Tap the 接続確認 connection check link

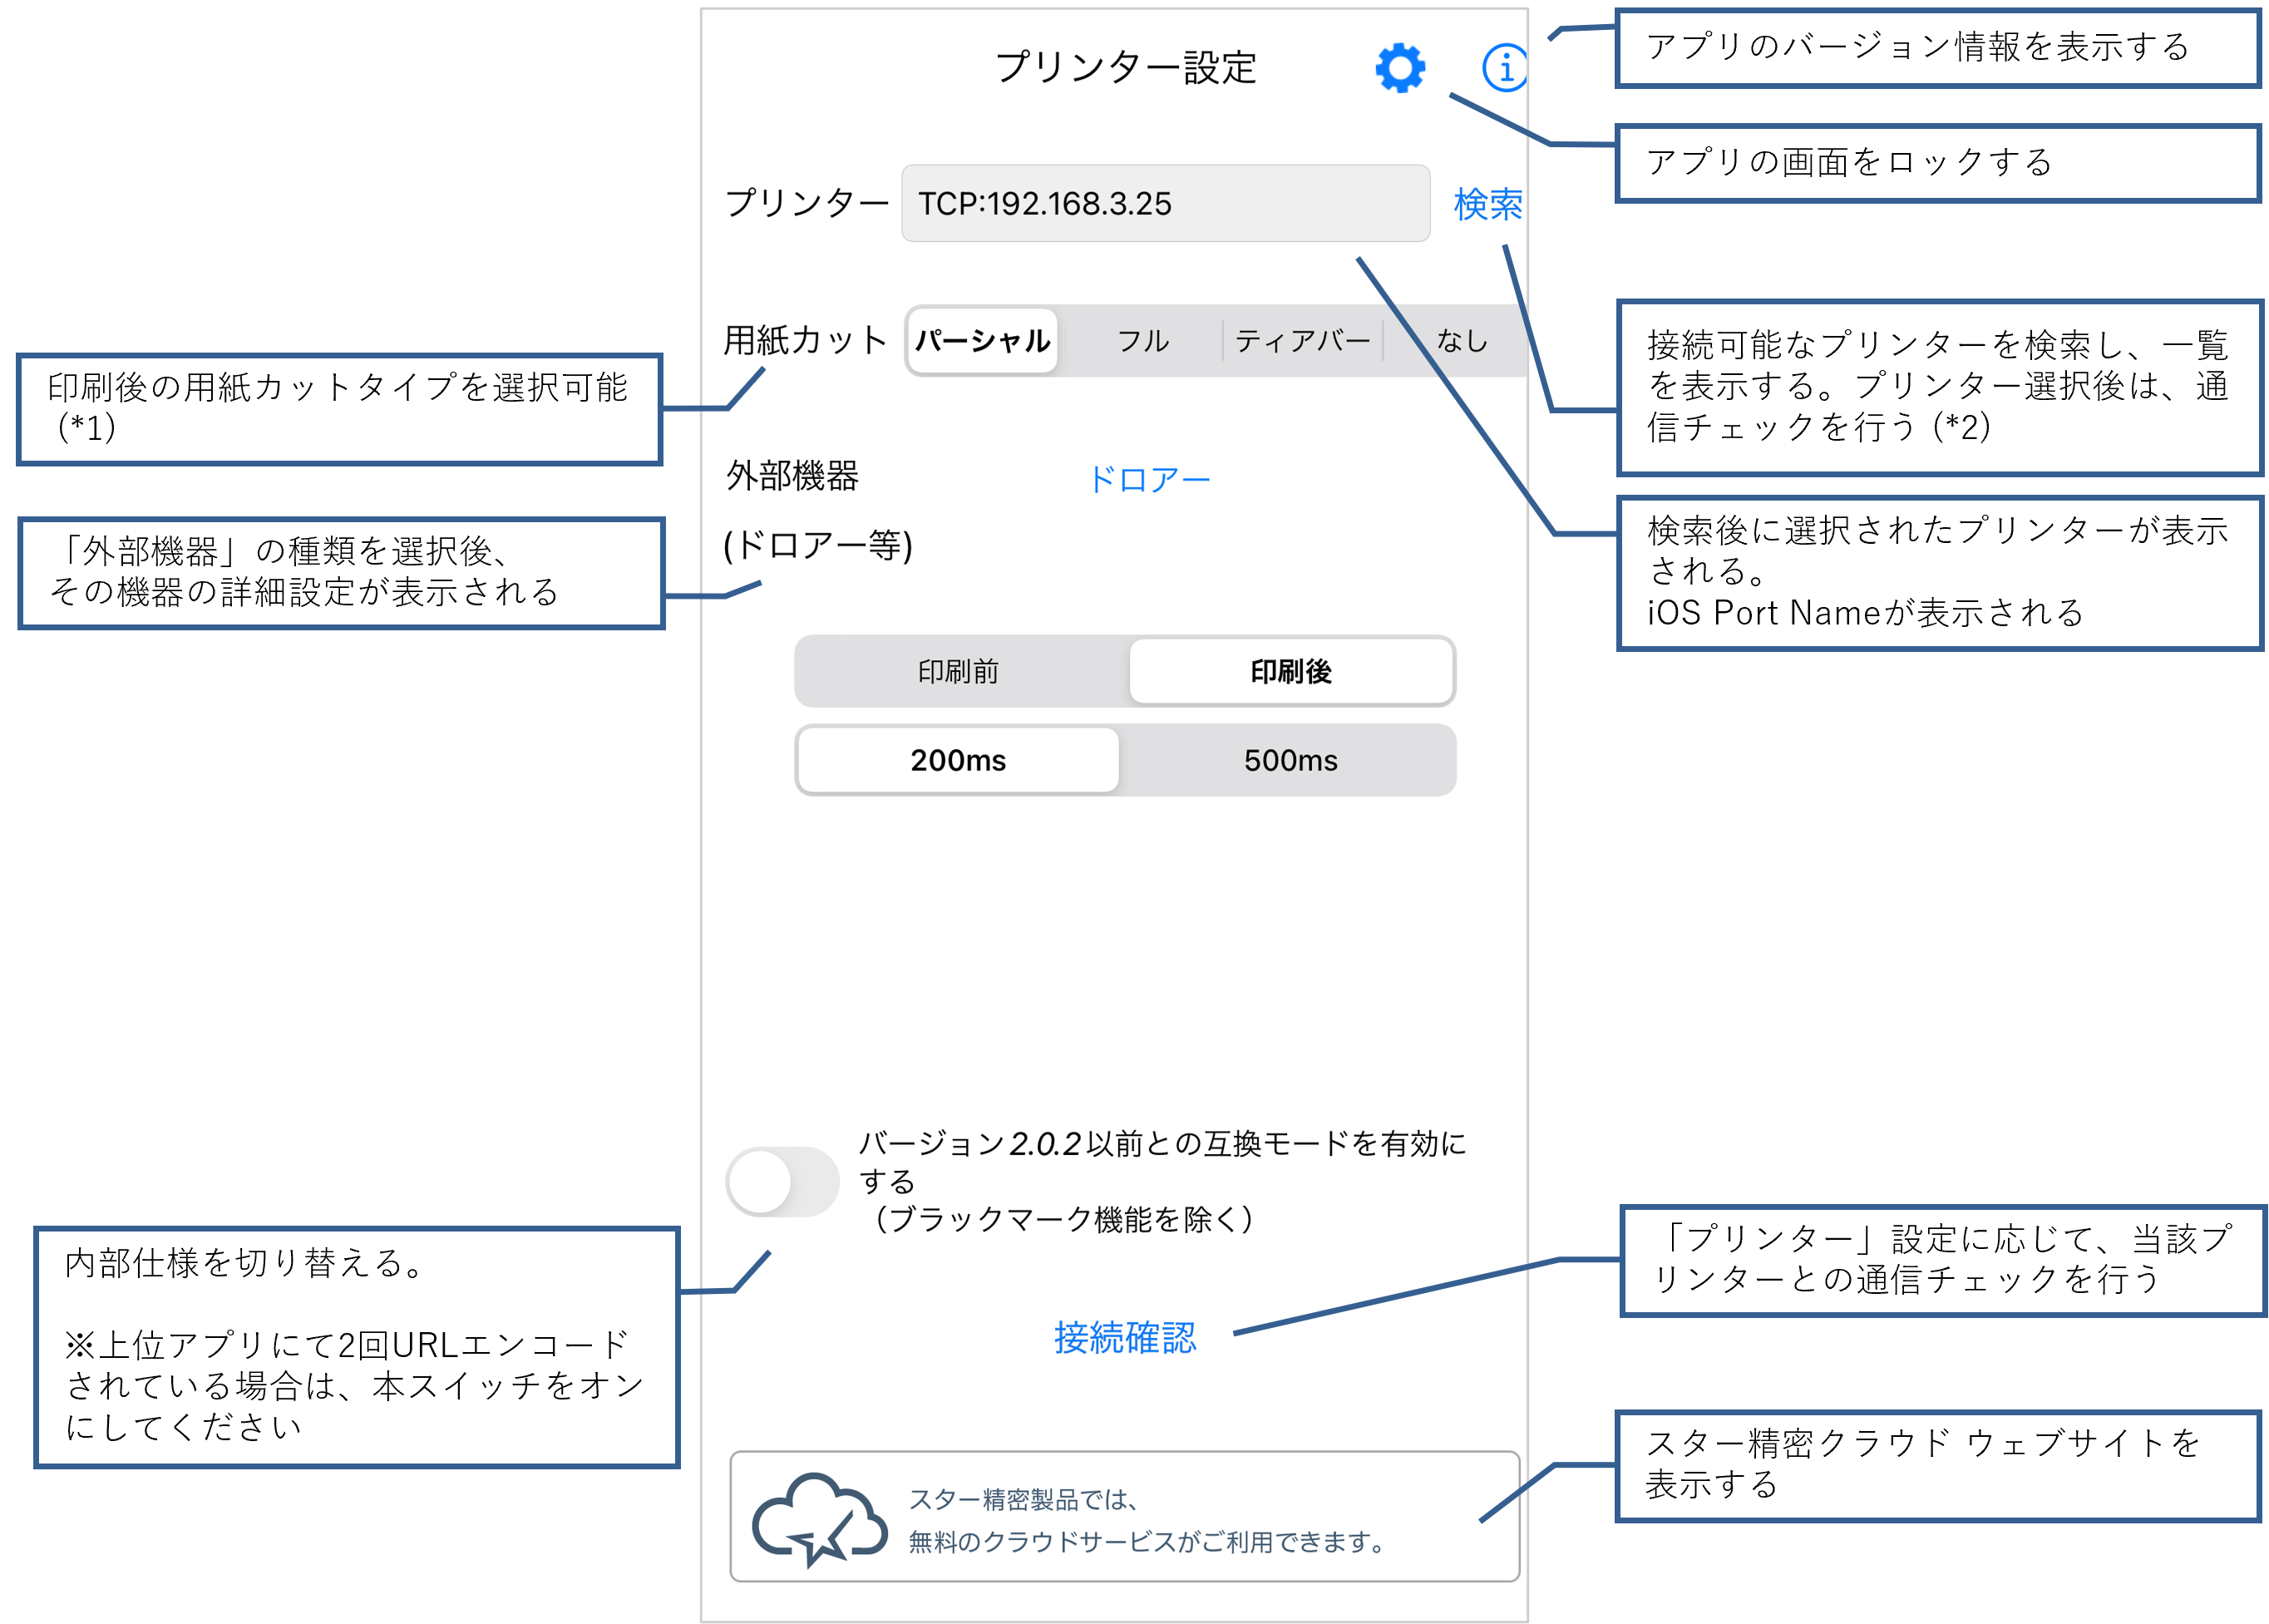point(1124,1337)
